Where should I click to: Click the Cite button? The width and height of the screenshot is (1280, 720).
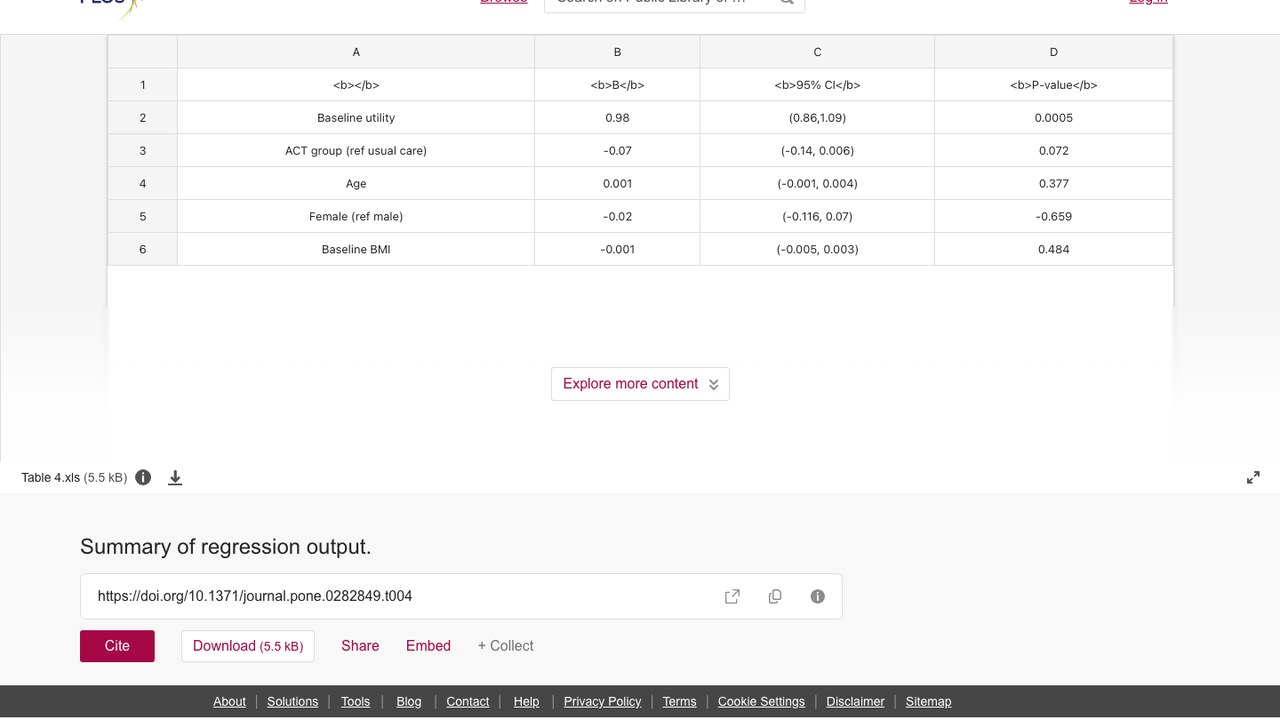[117, 646]
